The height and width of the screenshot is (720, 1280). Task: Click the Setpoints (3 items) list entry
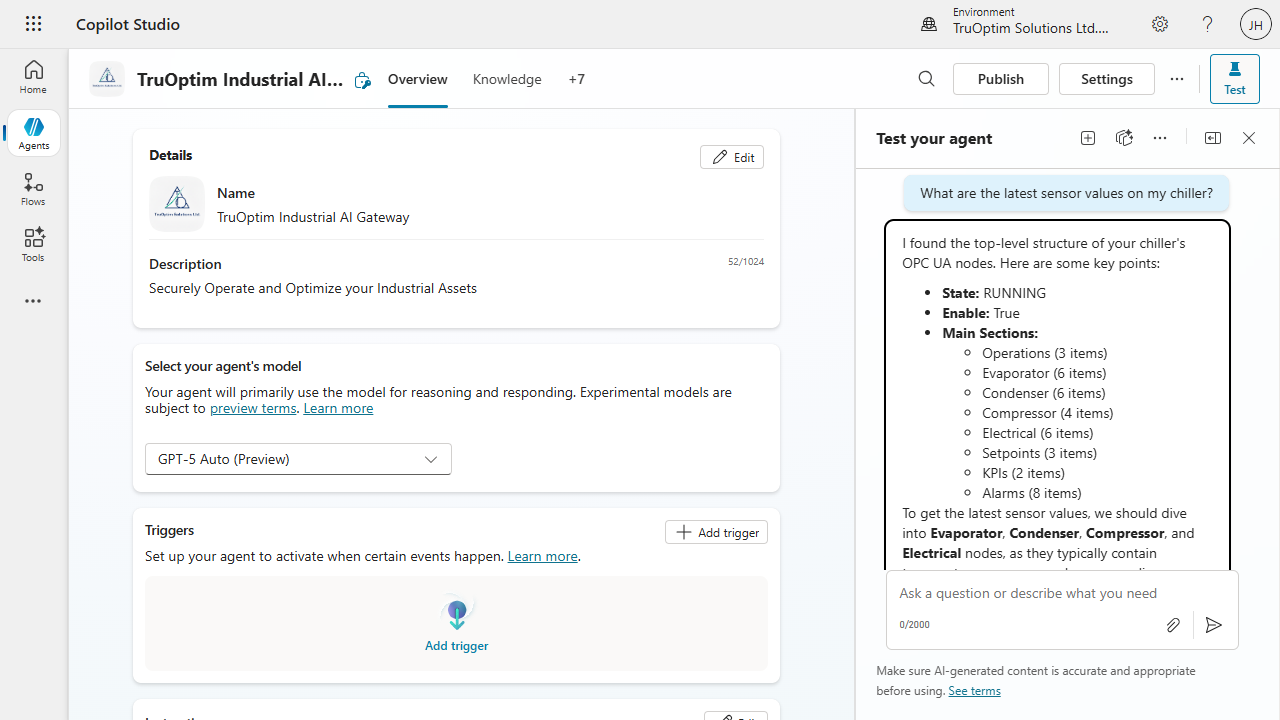coord(1040,453)
